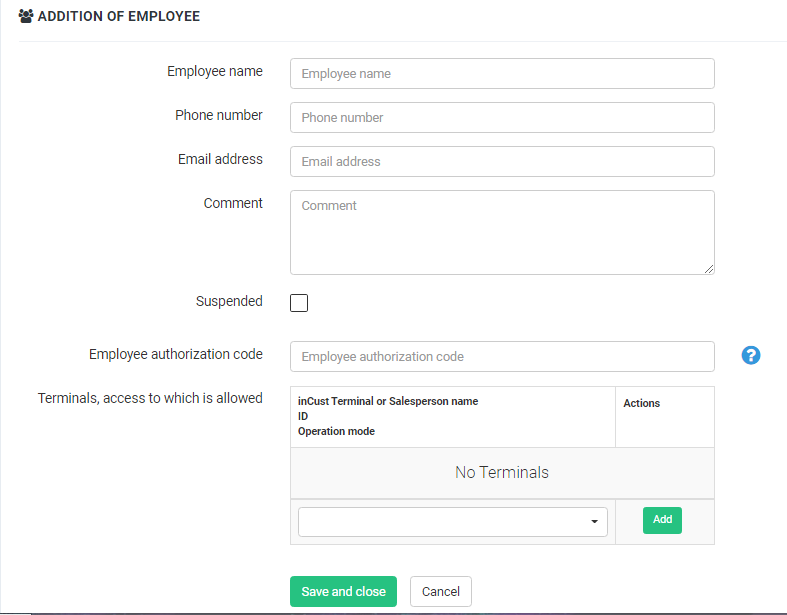Click the Employee name label
Screen dimensions: 787x615
pos(215,71)
